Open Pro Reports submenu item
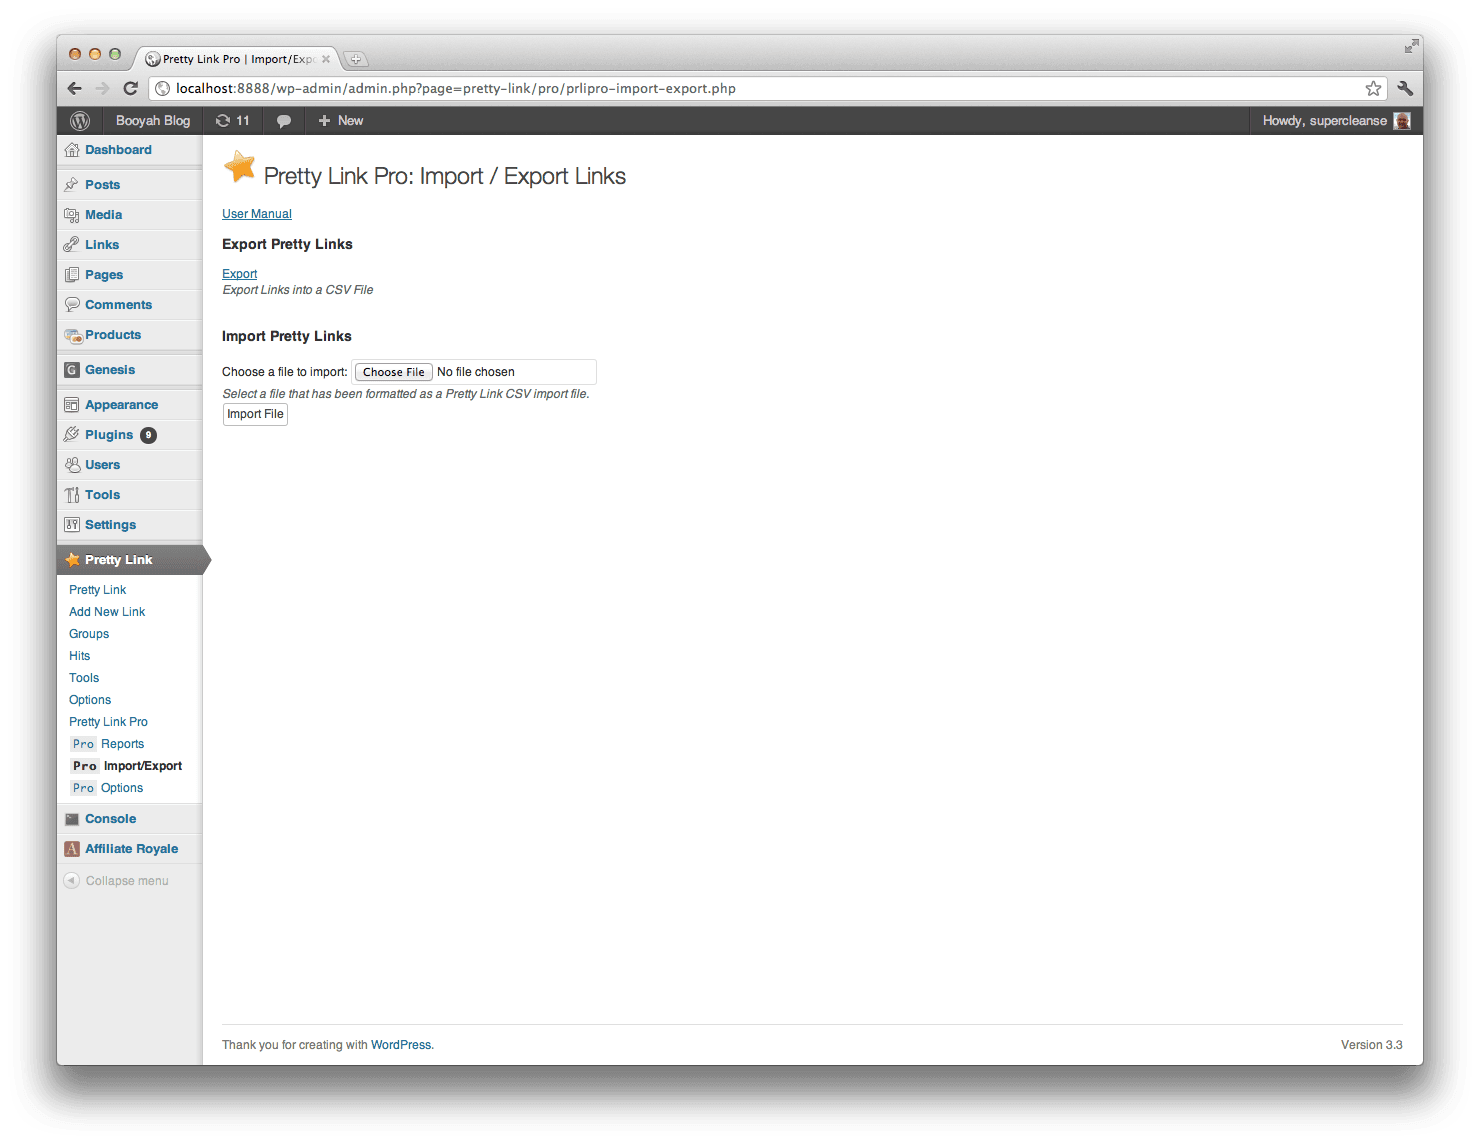 click(108, 744)
